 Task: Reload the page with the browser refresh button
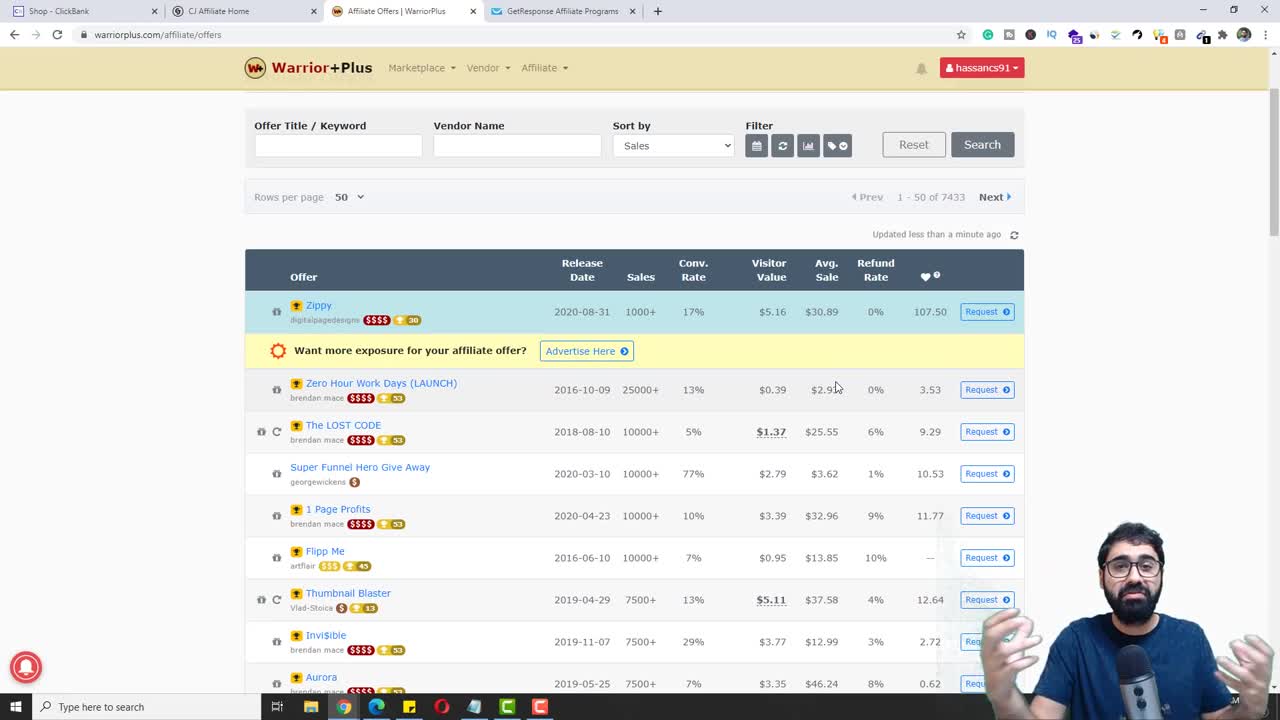(x=57, y=35)
